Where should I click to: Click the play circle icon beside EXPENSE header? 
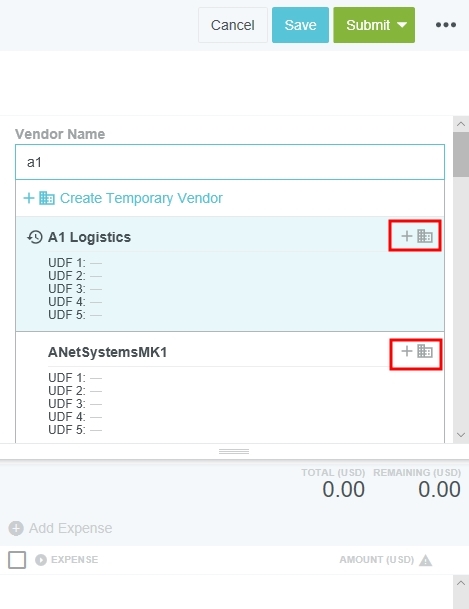[41, 560]
